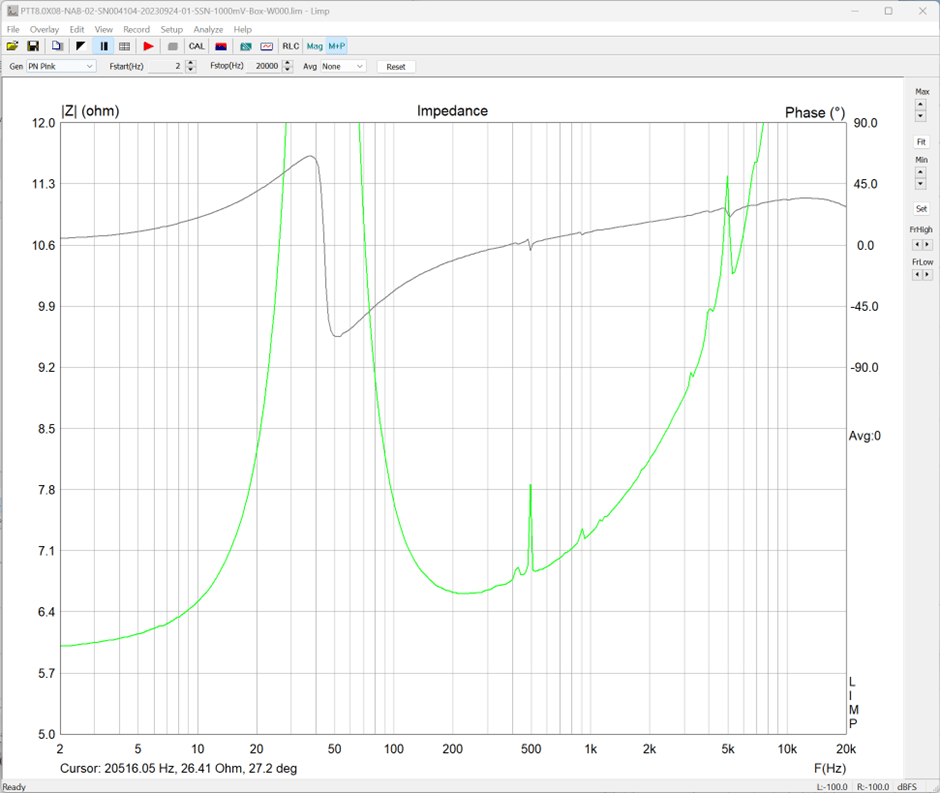940x793 pixels.
Task: Shift FrLow right with the right arrow
Action: point(927,275)
